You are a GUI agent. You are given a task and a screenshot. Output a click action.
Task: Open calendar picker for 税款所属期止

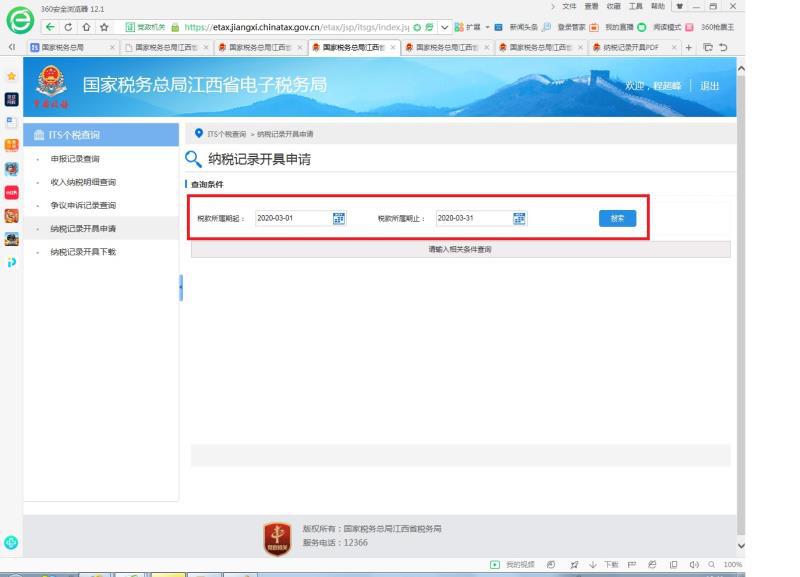(519, 218)
